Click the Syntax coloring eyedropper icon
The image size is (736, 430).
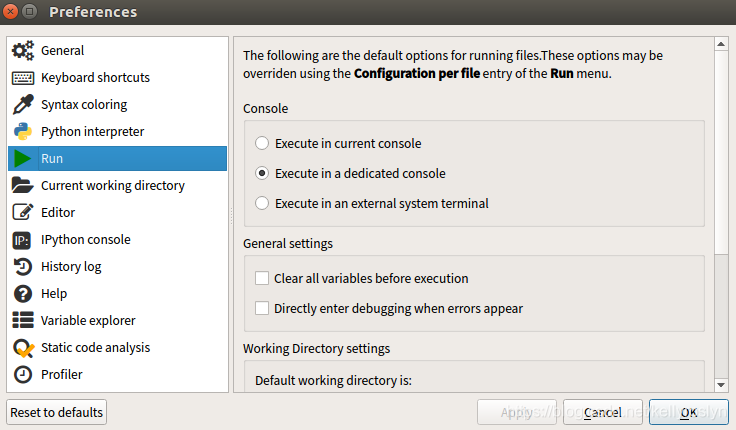[x=22, y=105]
